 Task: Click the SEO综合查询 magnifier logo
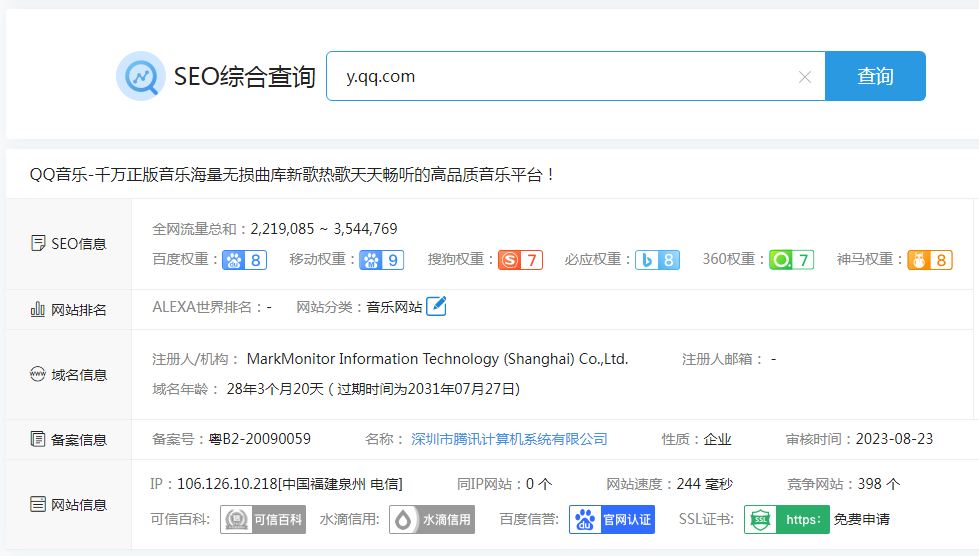pos(141,76)
